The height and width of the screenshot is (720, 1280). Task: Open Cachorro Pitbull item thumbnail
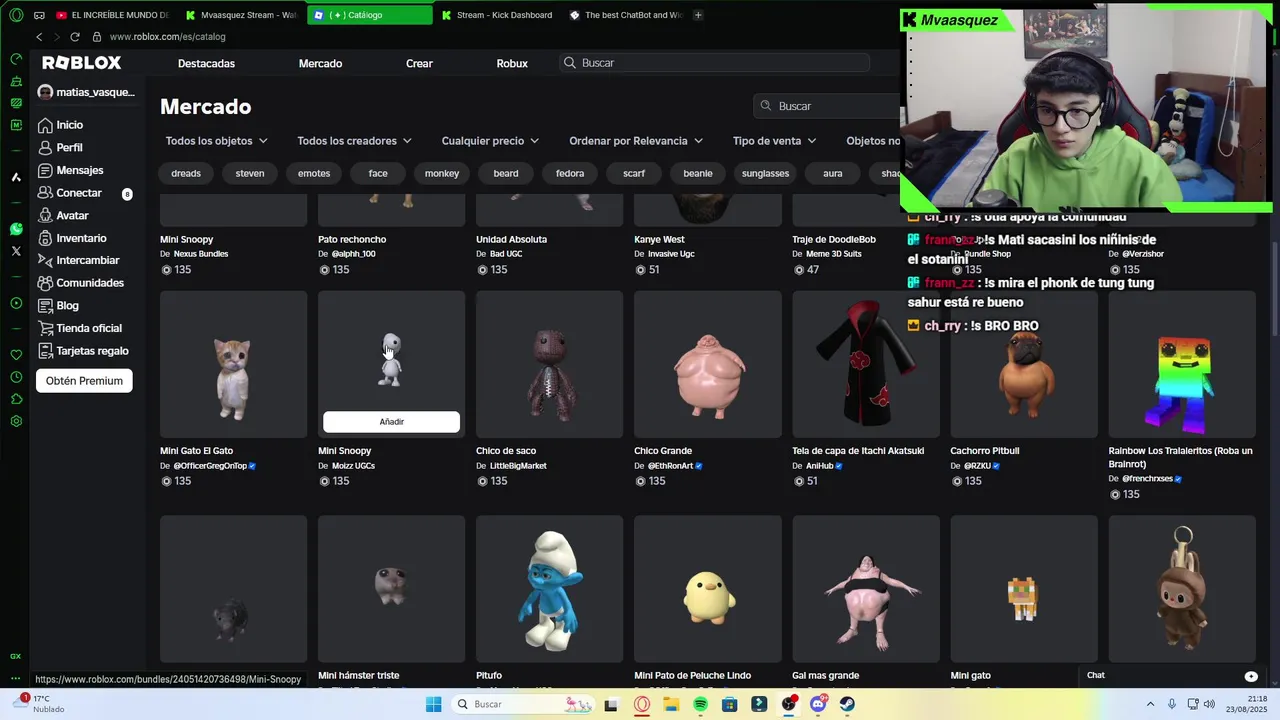pos(1023,364)
